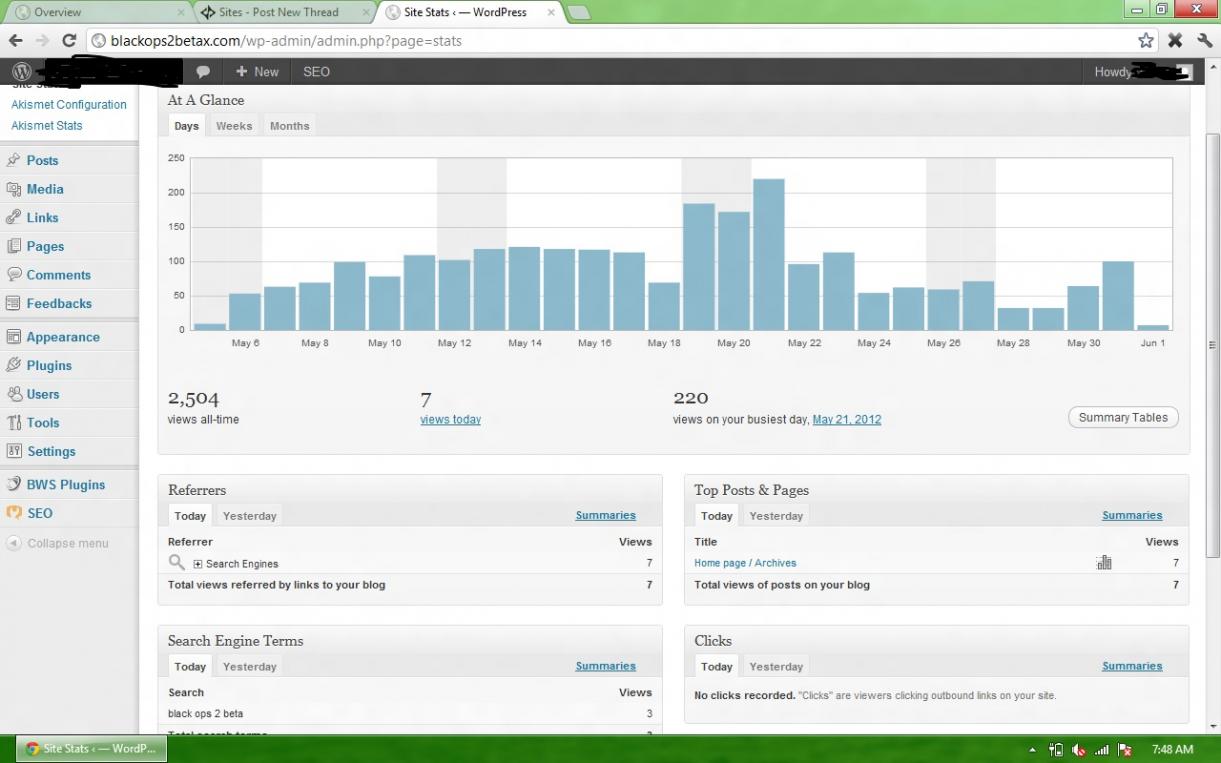Open the May 21, 2012 busiest day link
The height and width of the screenshot is (763, 1221).
847,420
